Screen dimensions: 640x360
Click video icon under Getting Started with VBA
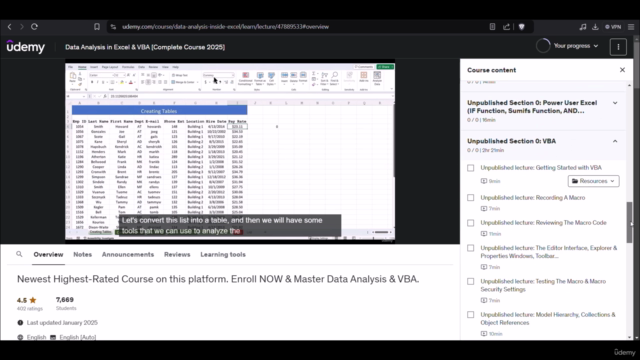(484, 181)
